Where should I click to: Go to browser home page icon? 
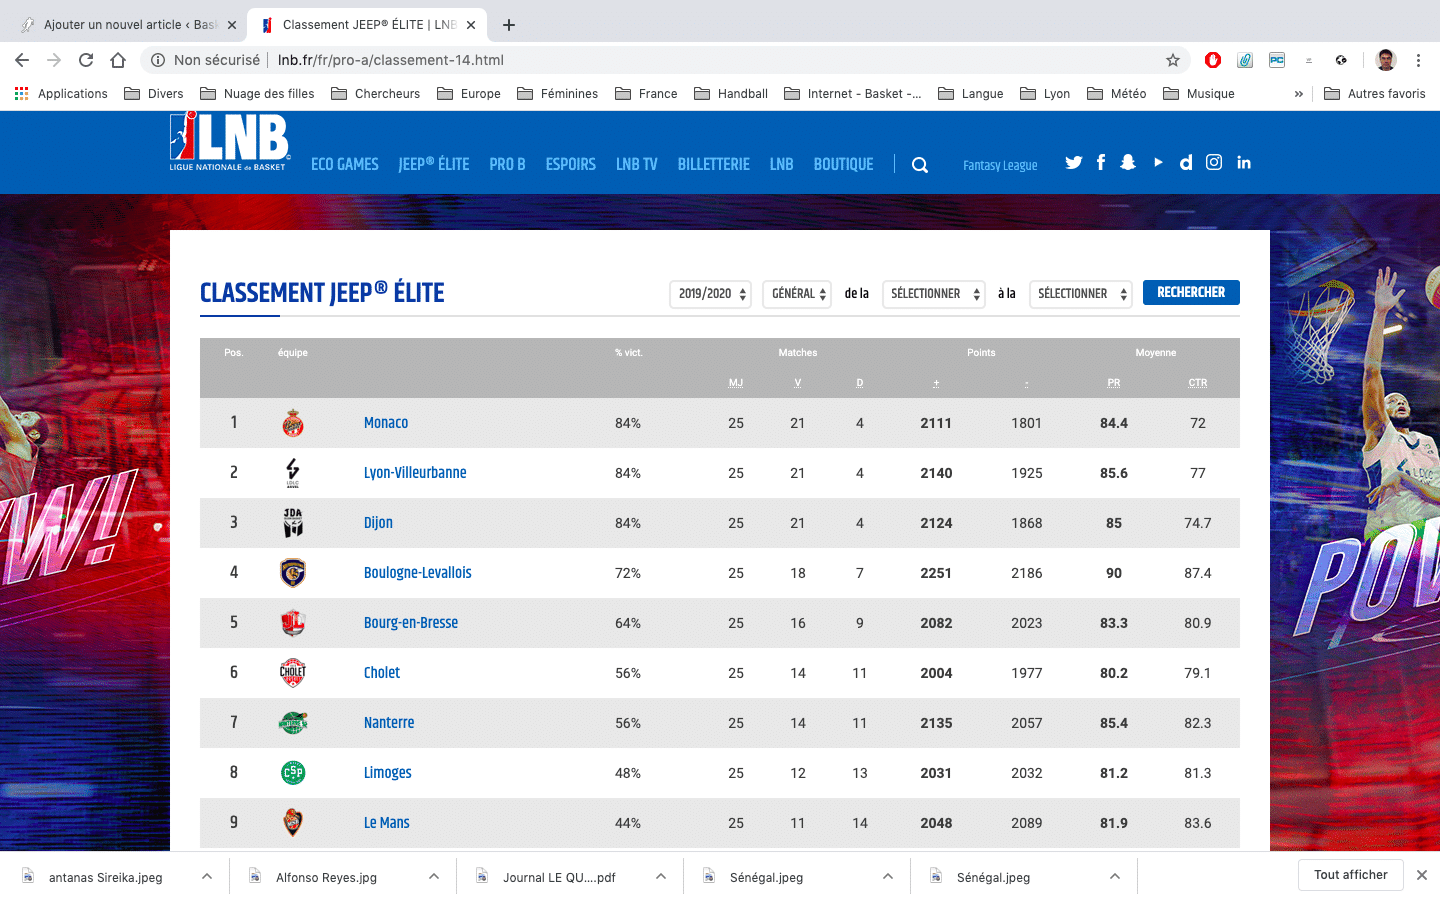coord(118,60)
